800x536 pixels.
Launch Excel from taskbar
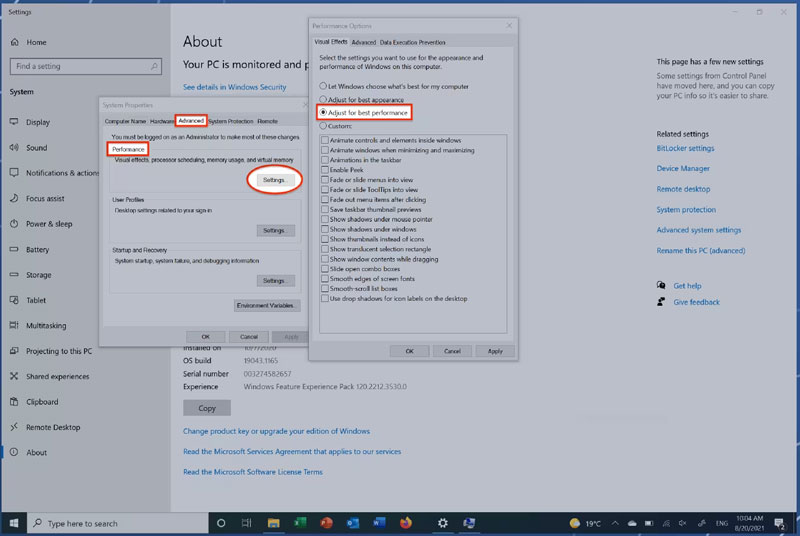pos(300,523)
